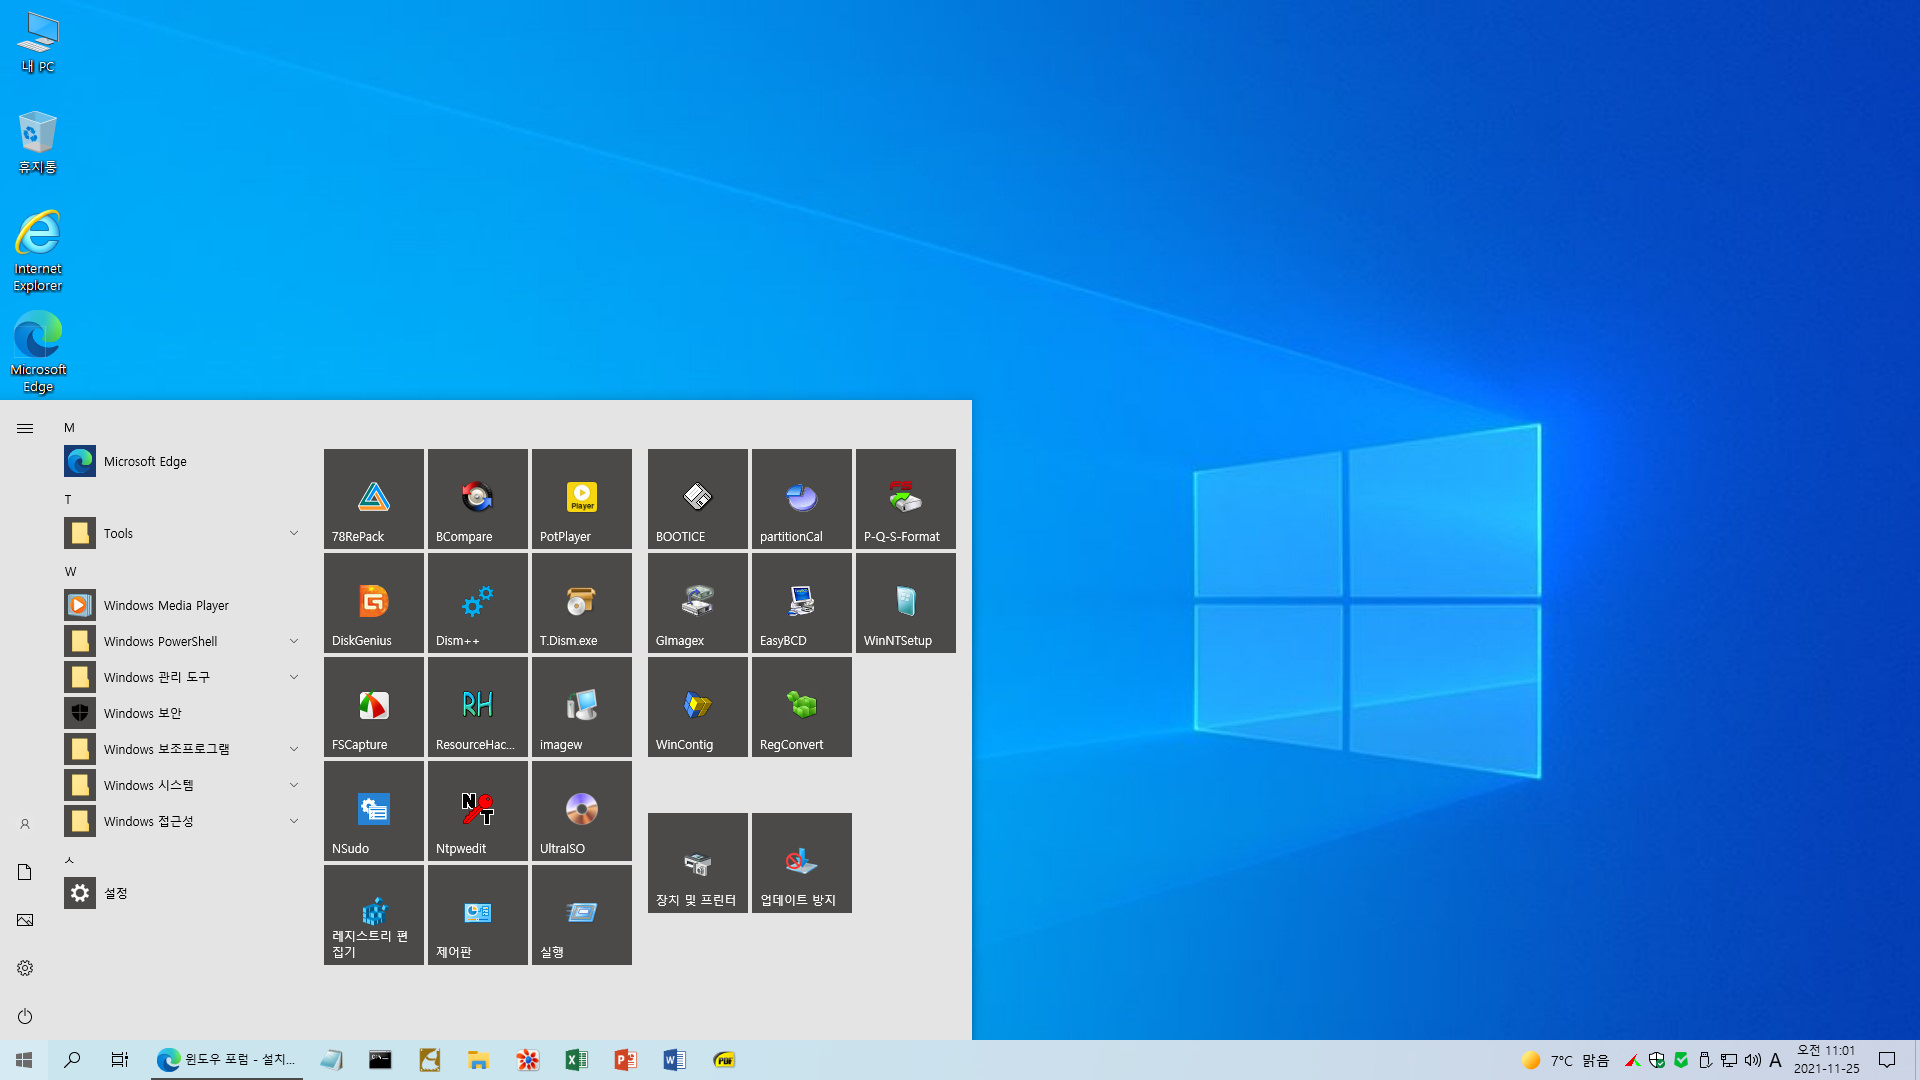Viewport: 1920px width, 1080px height.
Task: Open the imagew tile
Action: (582, 707)
